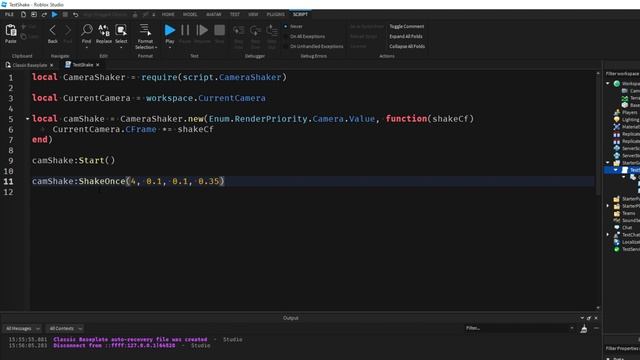Click the Select tool icon
The width and height of the screenshot is (640, 360).
pos(121,30)
